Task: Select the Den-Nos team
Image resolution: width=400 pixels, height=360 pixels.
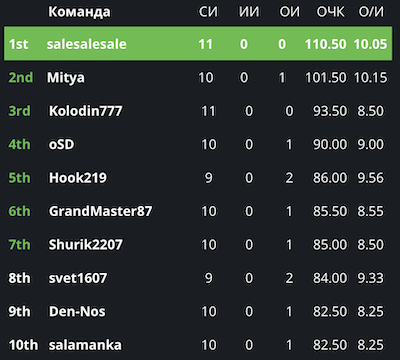Action: click(77, 311)
